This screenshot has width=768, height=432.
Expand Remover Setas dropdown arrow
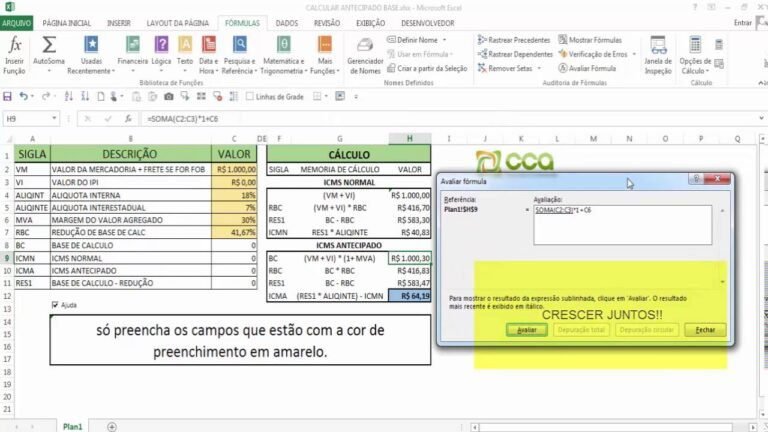tap(539, 68)
